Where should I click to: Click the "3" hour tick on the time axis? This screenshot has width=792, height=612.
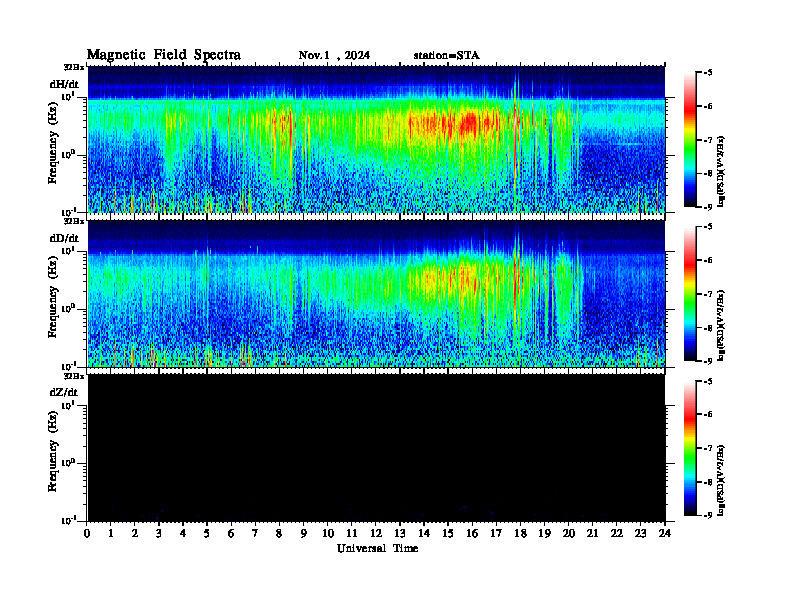tap(159, 533)
